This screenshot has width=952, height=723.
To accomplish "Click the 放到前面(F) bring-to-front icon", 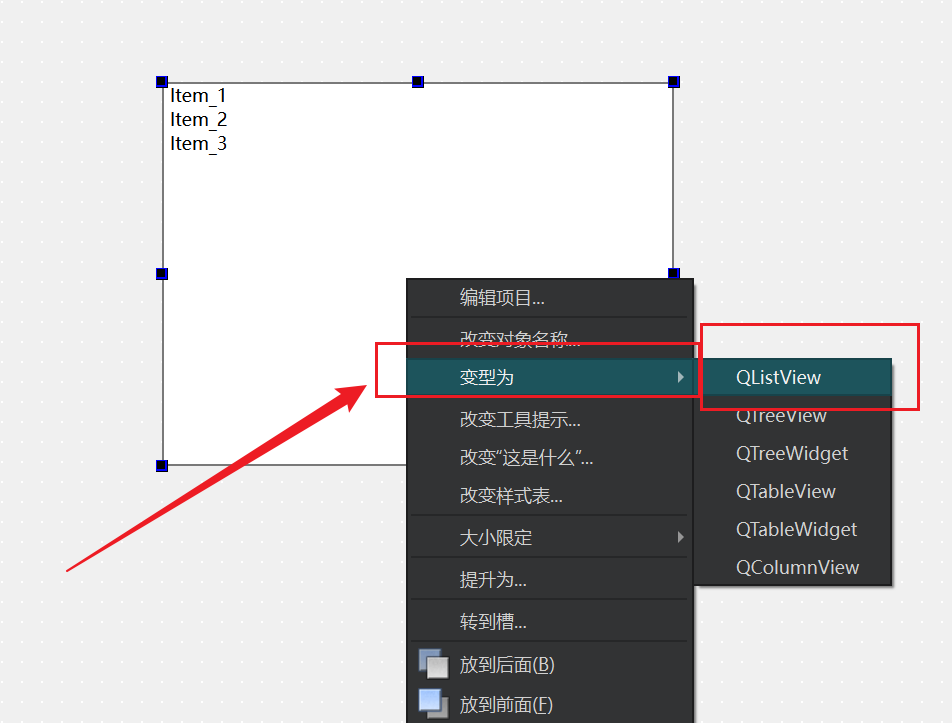I will pos(433,704).
